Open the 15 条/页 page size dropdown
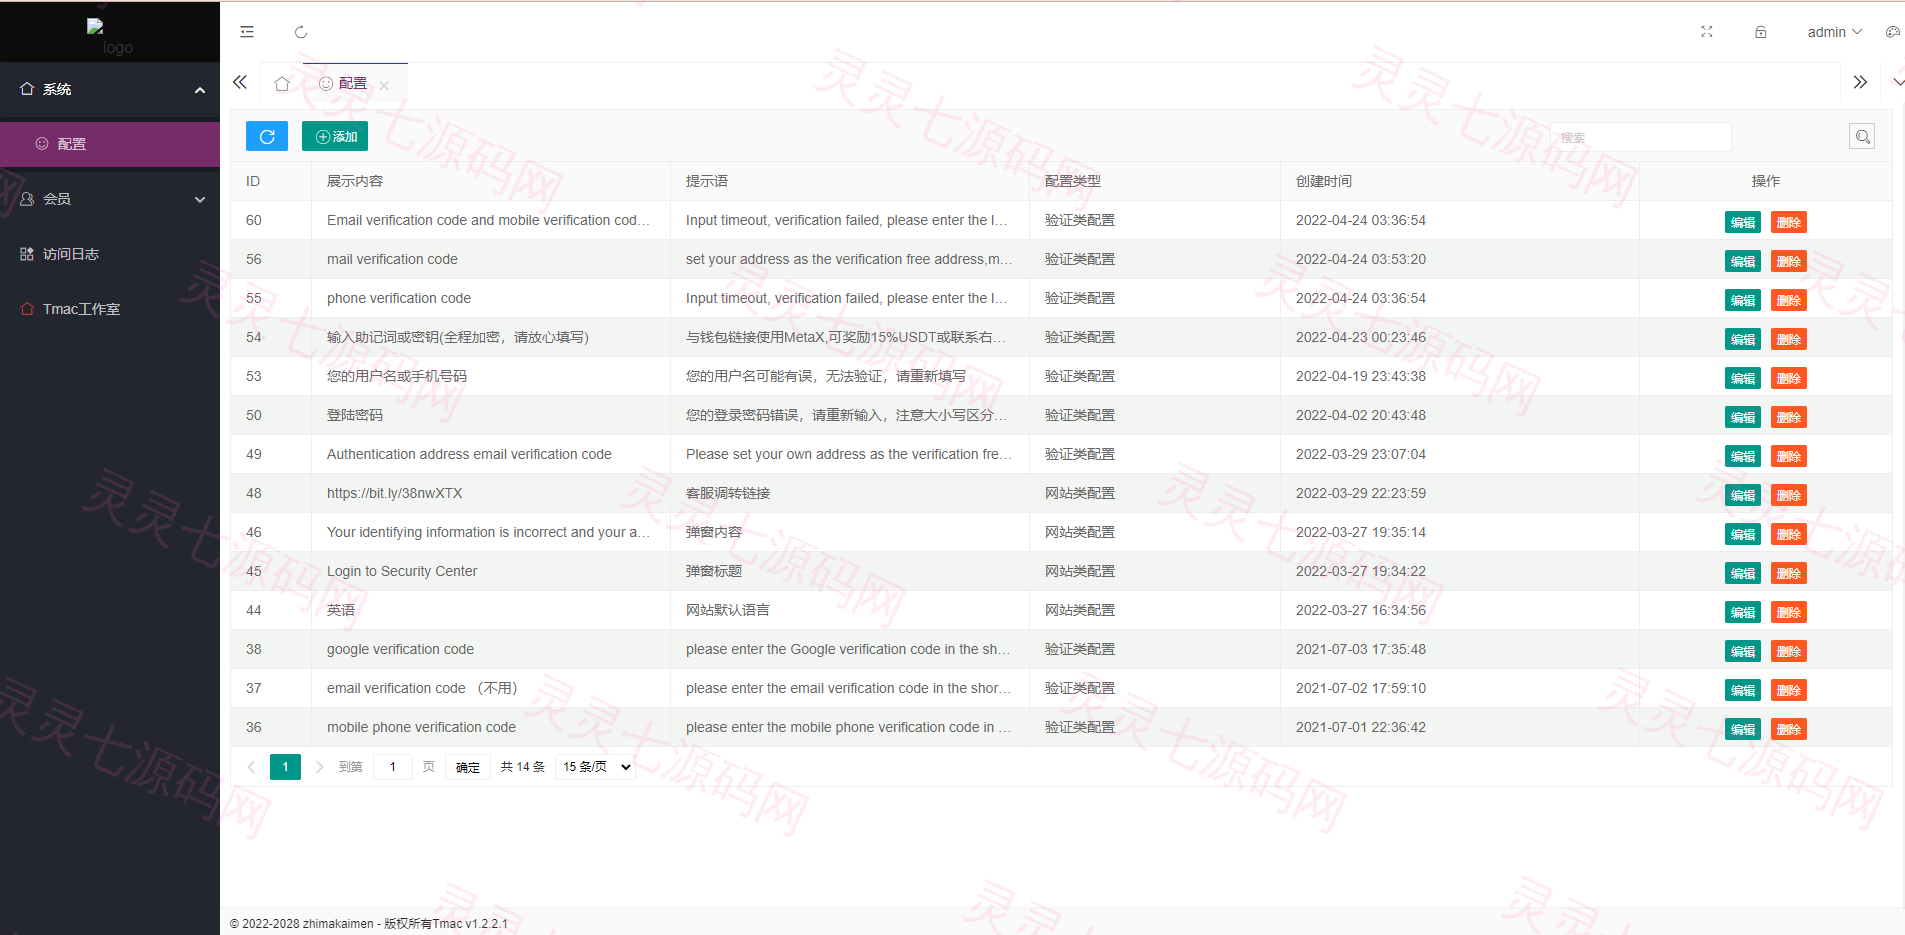Image resolution: width=1905 pixels, height=935 pixels. (596, 767)
